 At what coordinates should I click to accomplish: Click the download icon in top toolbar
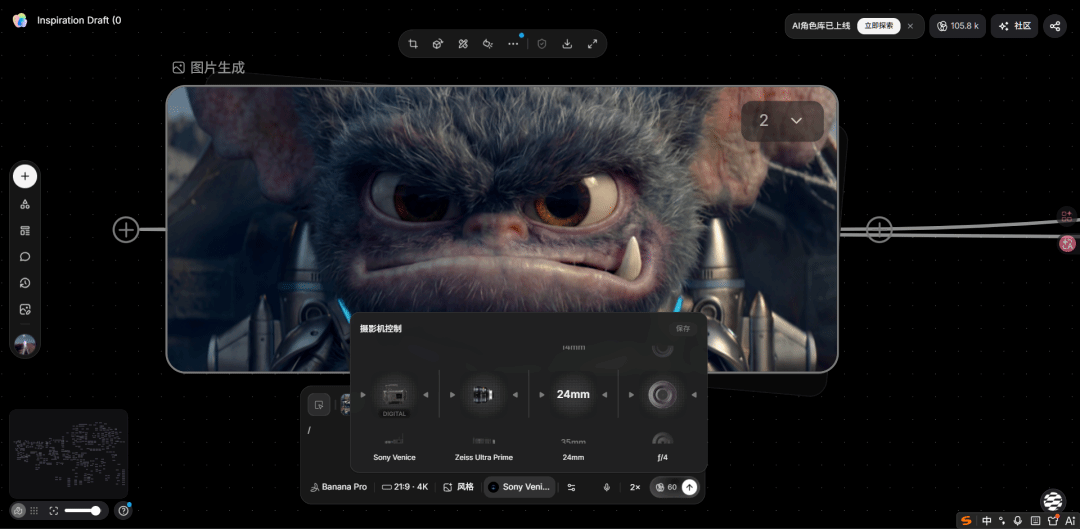(x=567, y=44)
